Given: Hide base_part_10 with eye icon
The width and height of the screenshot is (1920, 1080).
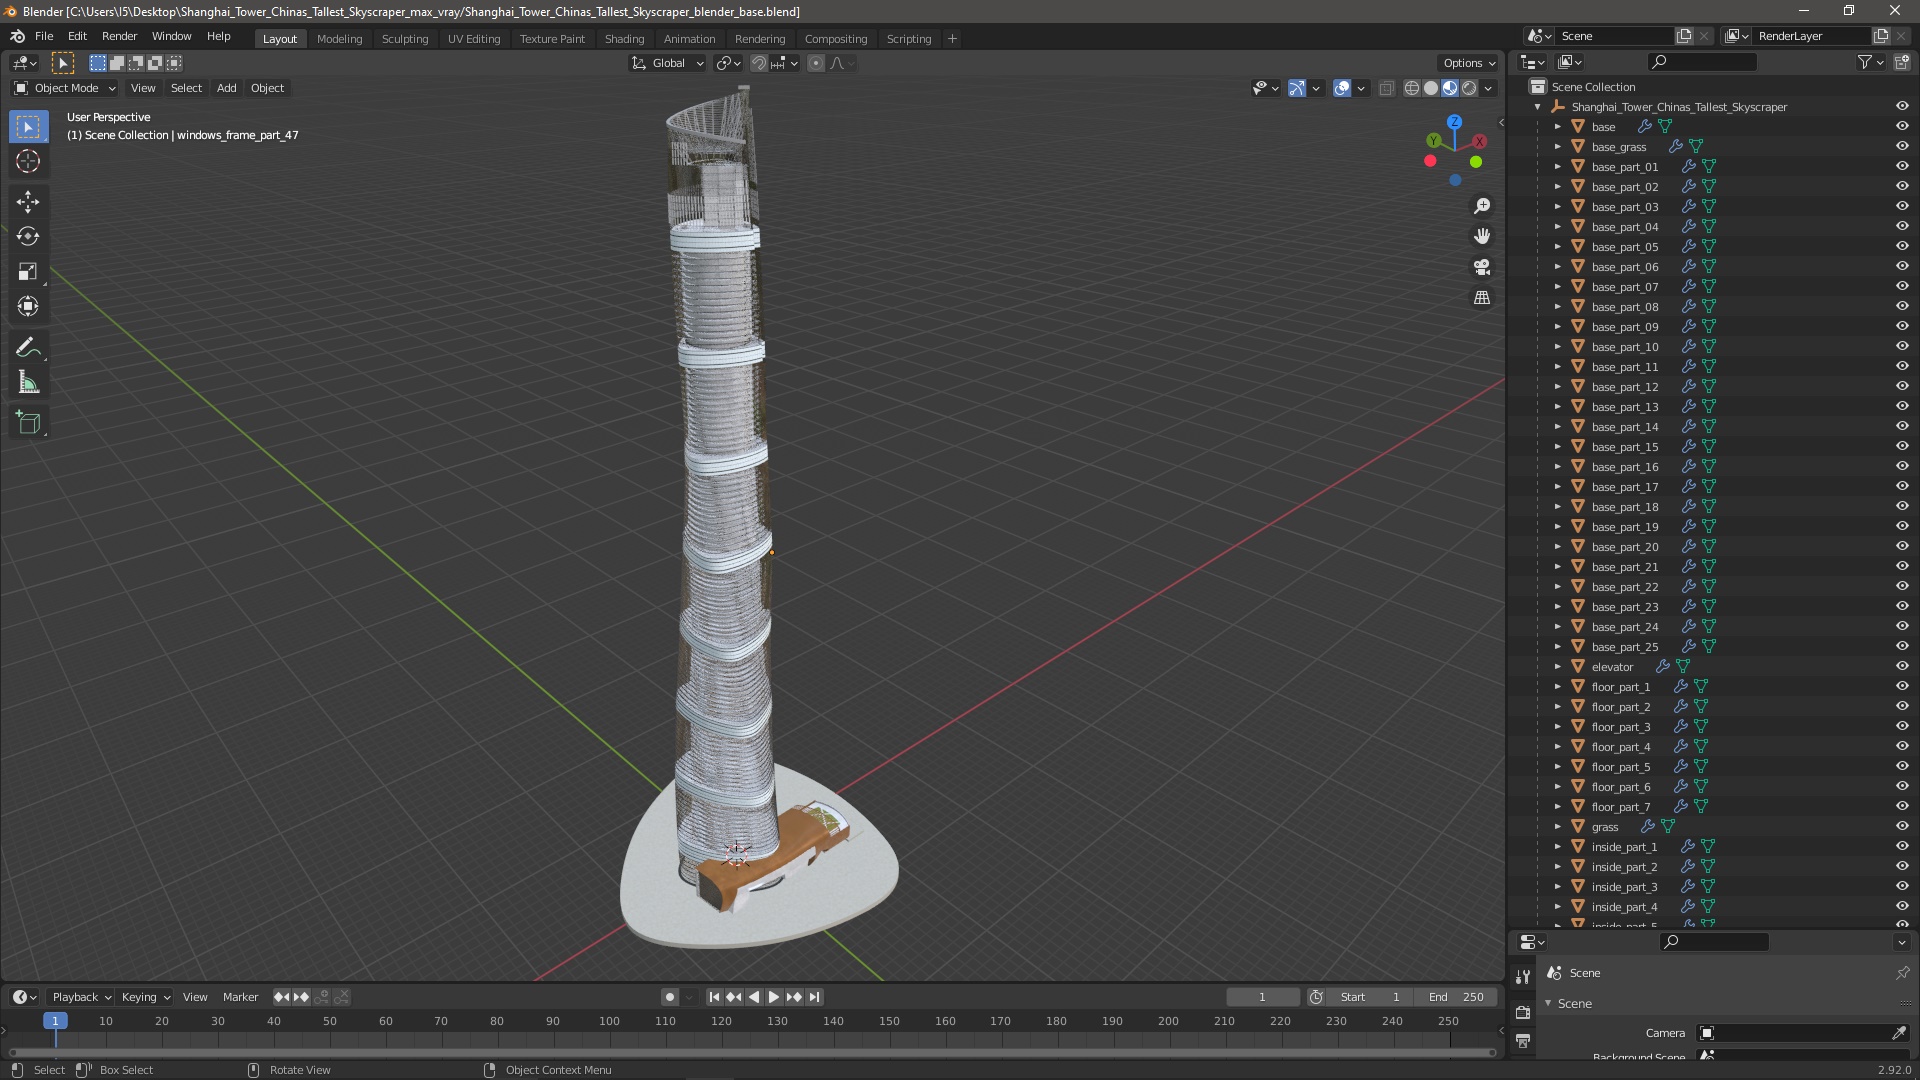Looking at the screenshot, I should pyautogui.click(x=1902, y=346).
